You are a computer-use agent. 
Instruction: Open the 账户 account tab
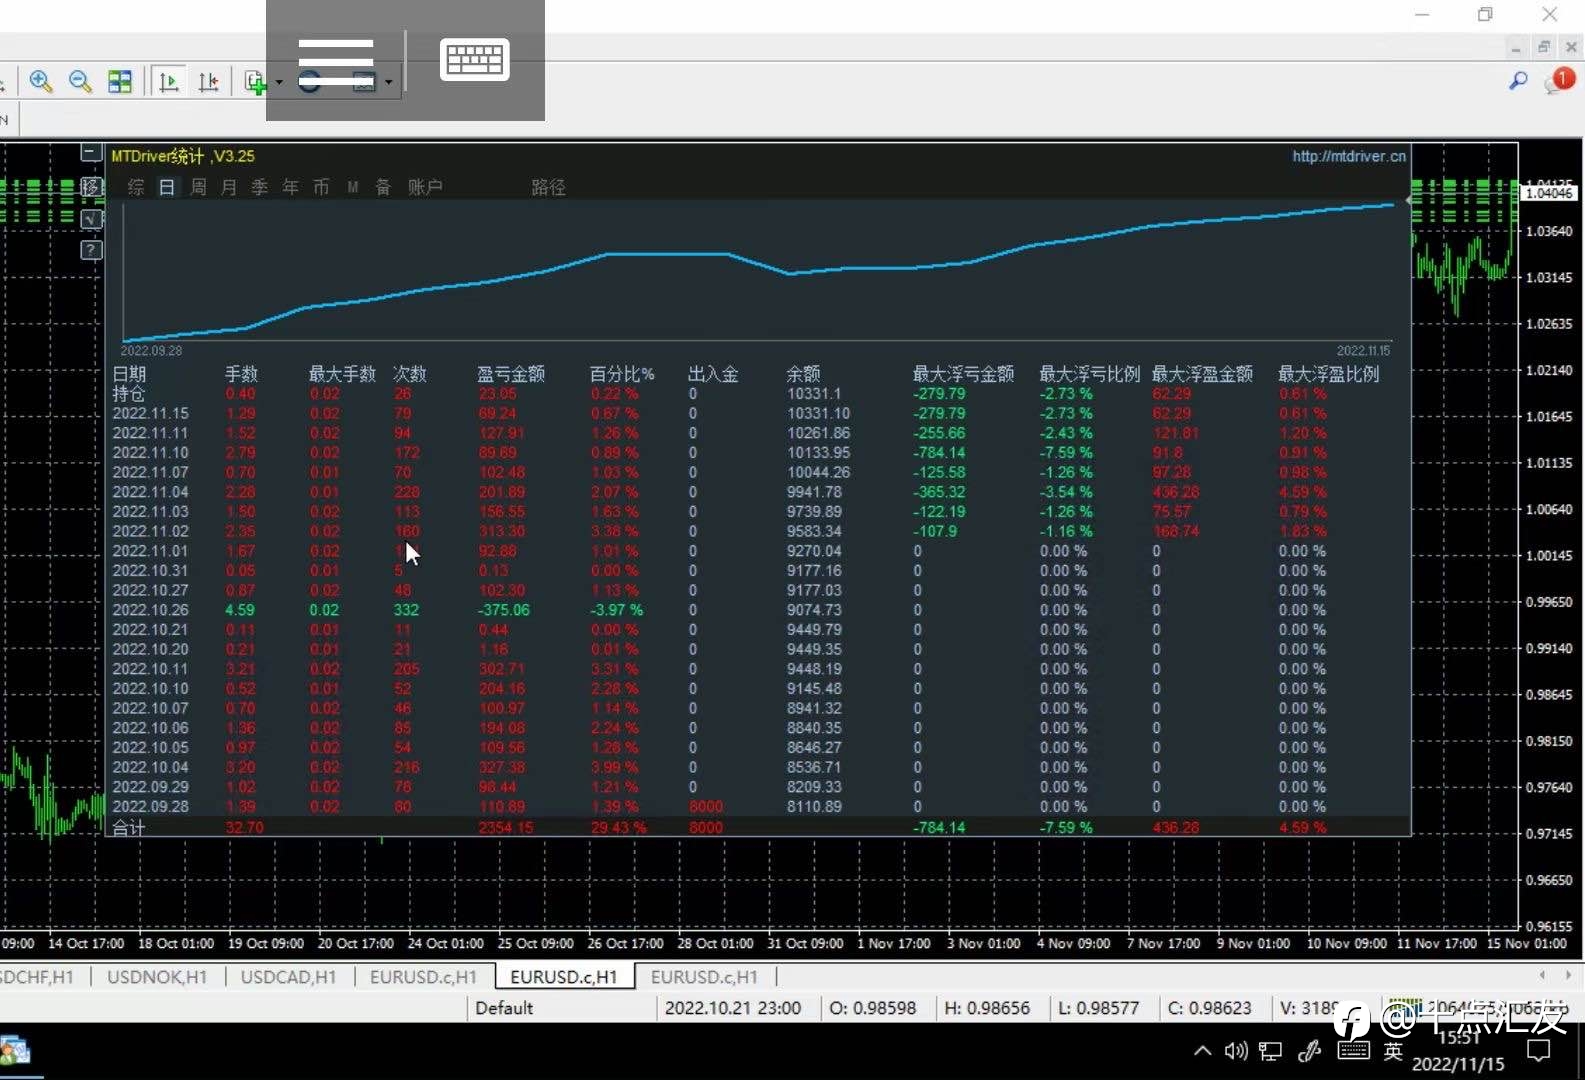[x=425, y=187]
